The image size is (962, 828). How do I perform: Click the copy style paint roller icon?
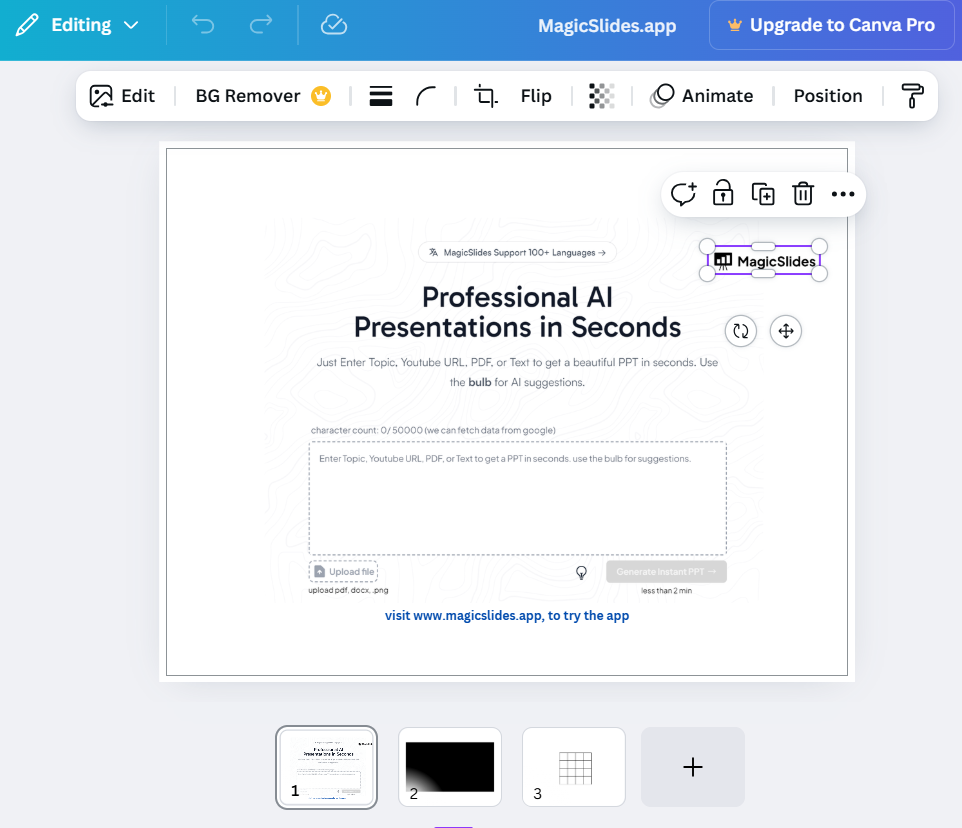912,96
